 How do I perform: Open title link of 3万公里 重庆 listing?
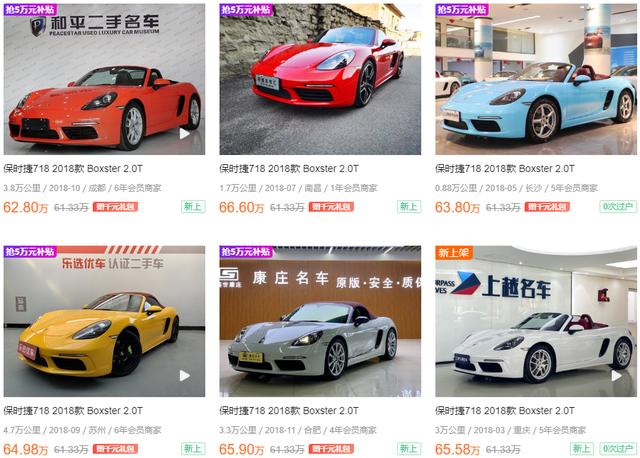505,411
